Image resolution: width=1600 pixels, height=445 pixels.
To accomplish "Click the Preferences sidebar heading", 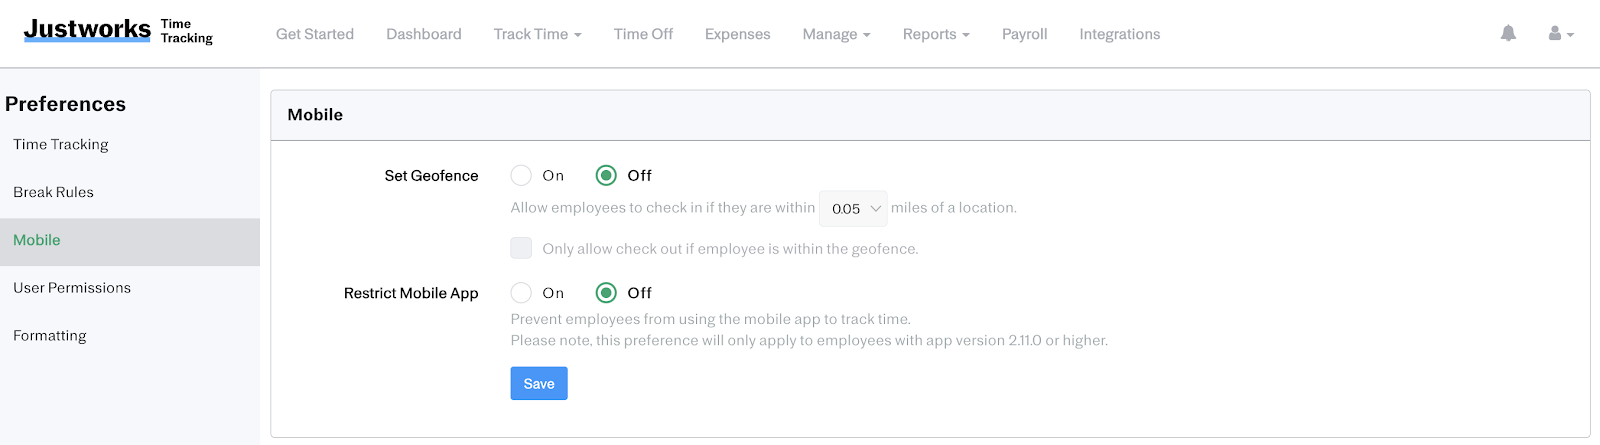I will coord(65,104).
